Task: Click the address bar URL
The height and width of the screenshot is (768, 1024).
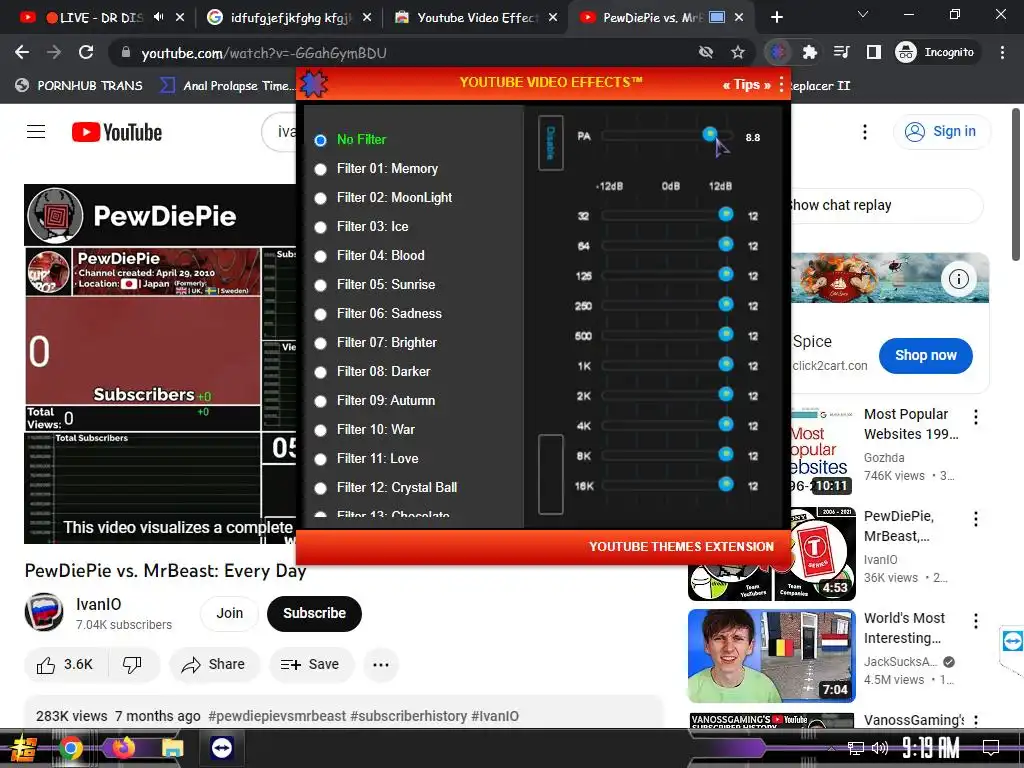Action: pyautogui.click(x=264, y=53)
